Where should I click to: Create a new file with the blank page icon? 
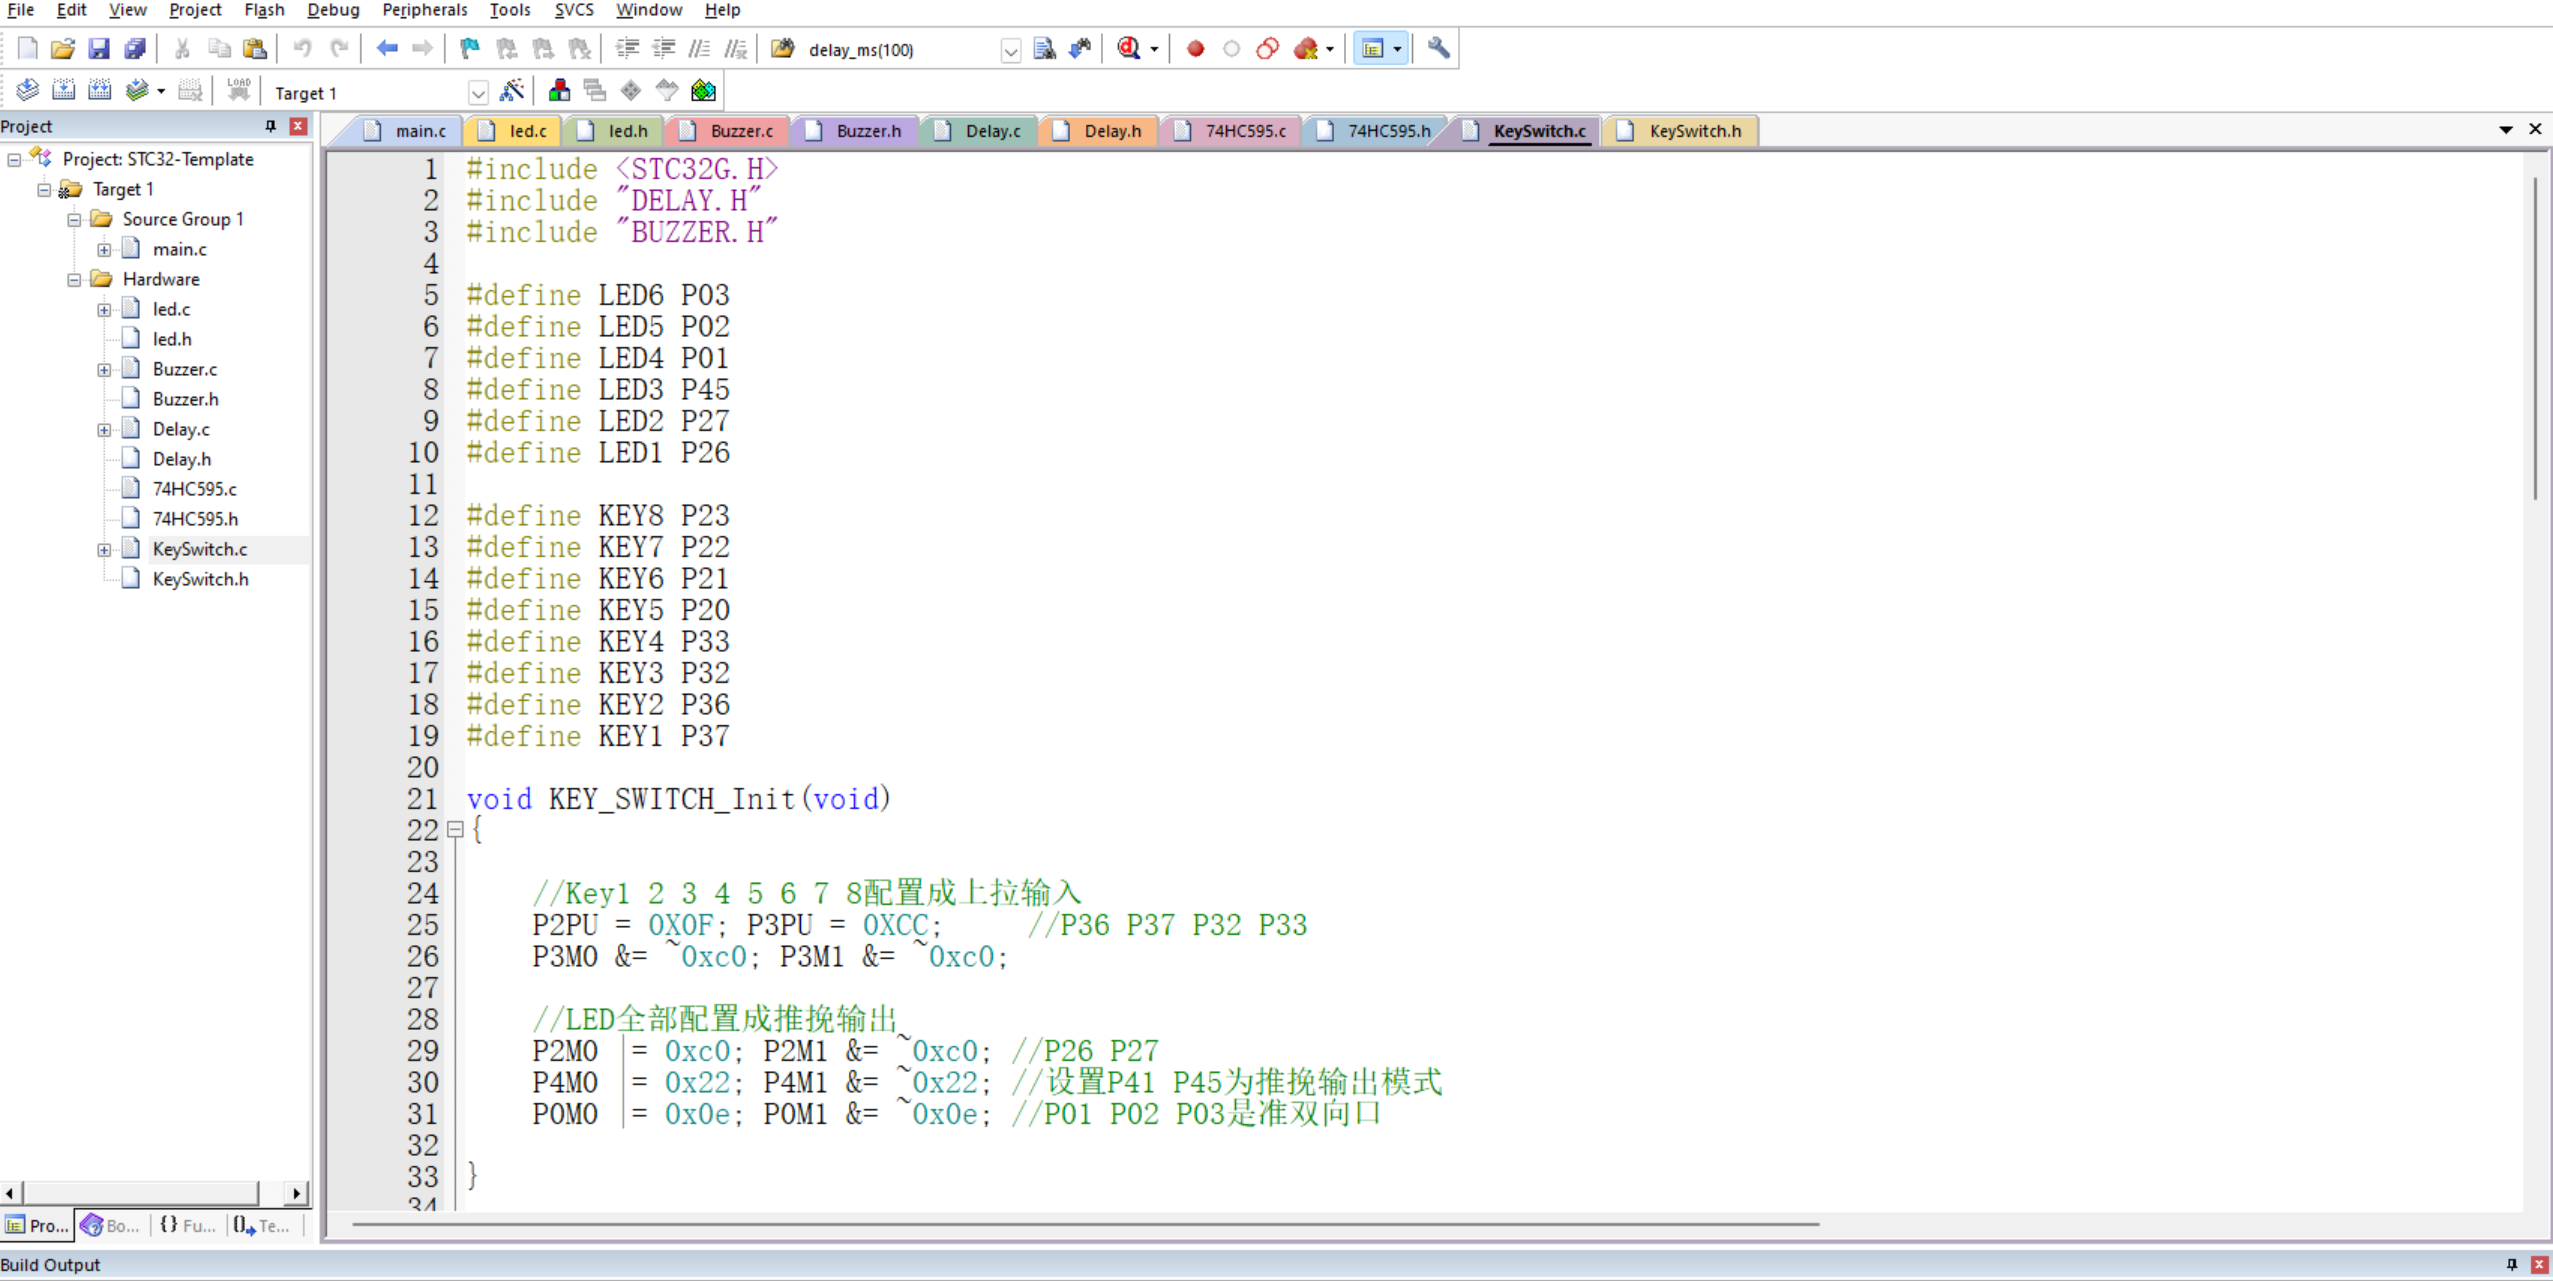pos(27,49)
